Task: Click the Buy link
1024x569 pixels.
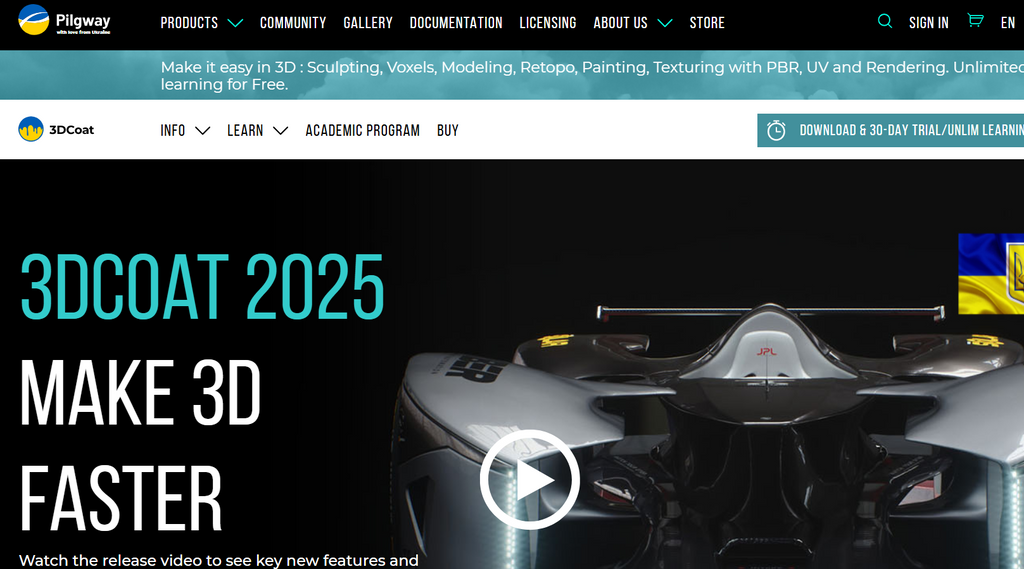Action: tap(448, 130)
